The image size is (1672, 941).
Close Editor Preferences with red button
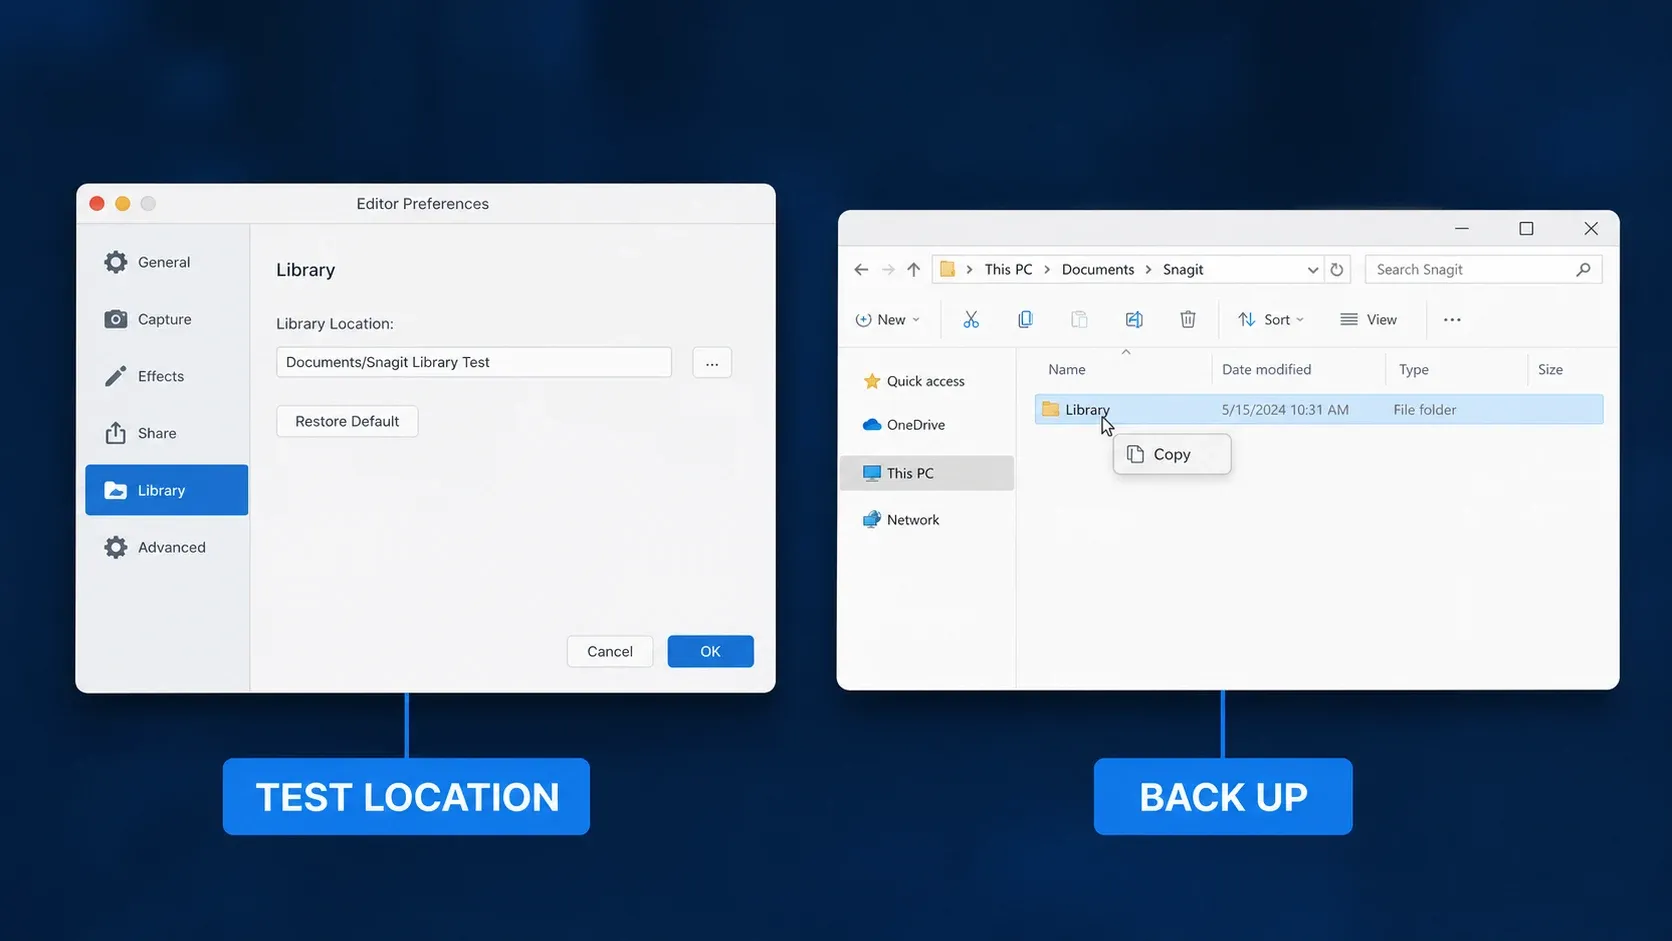[97, 203]
